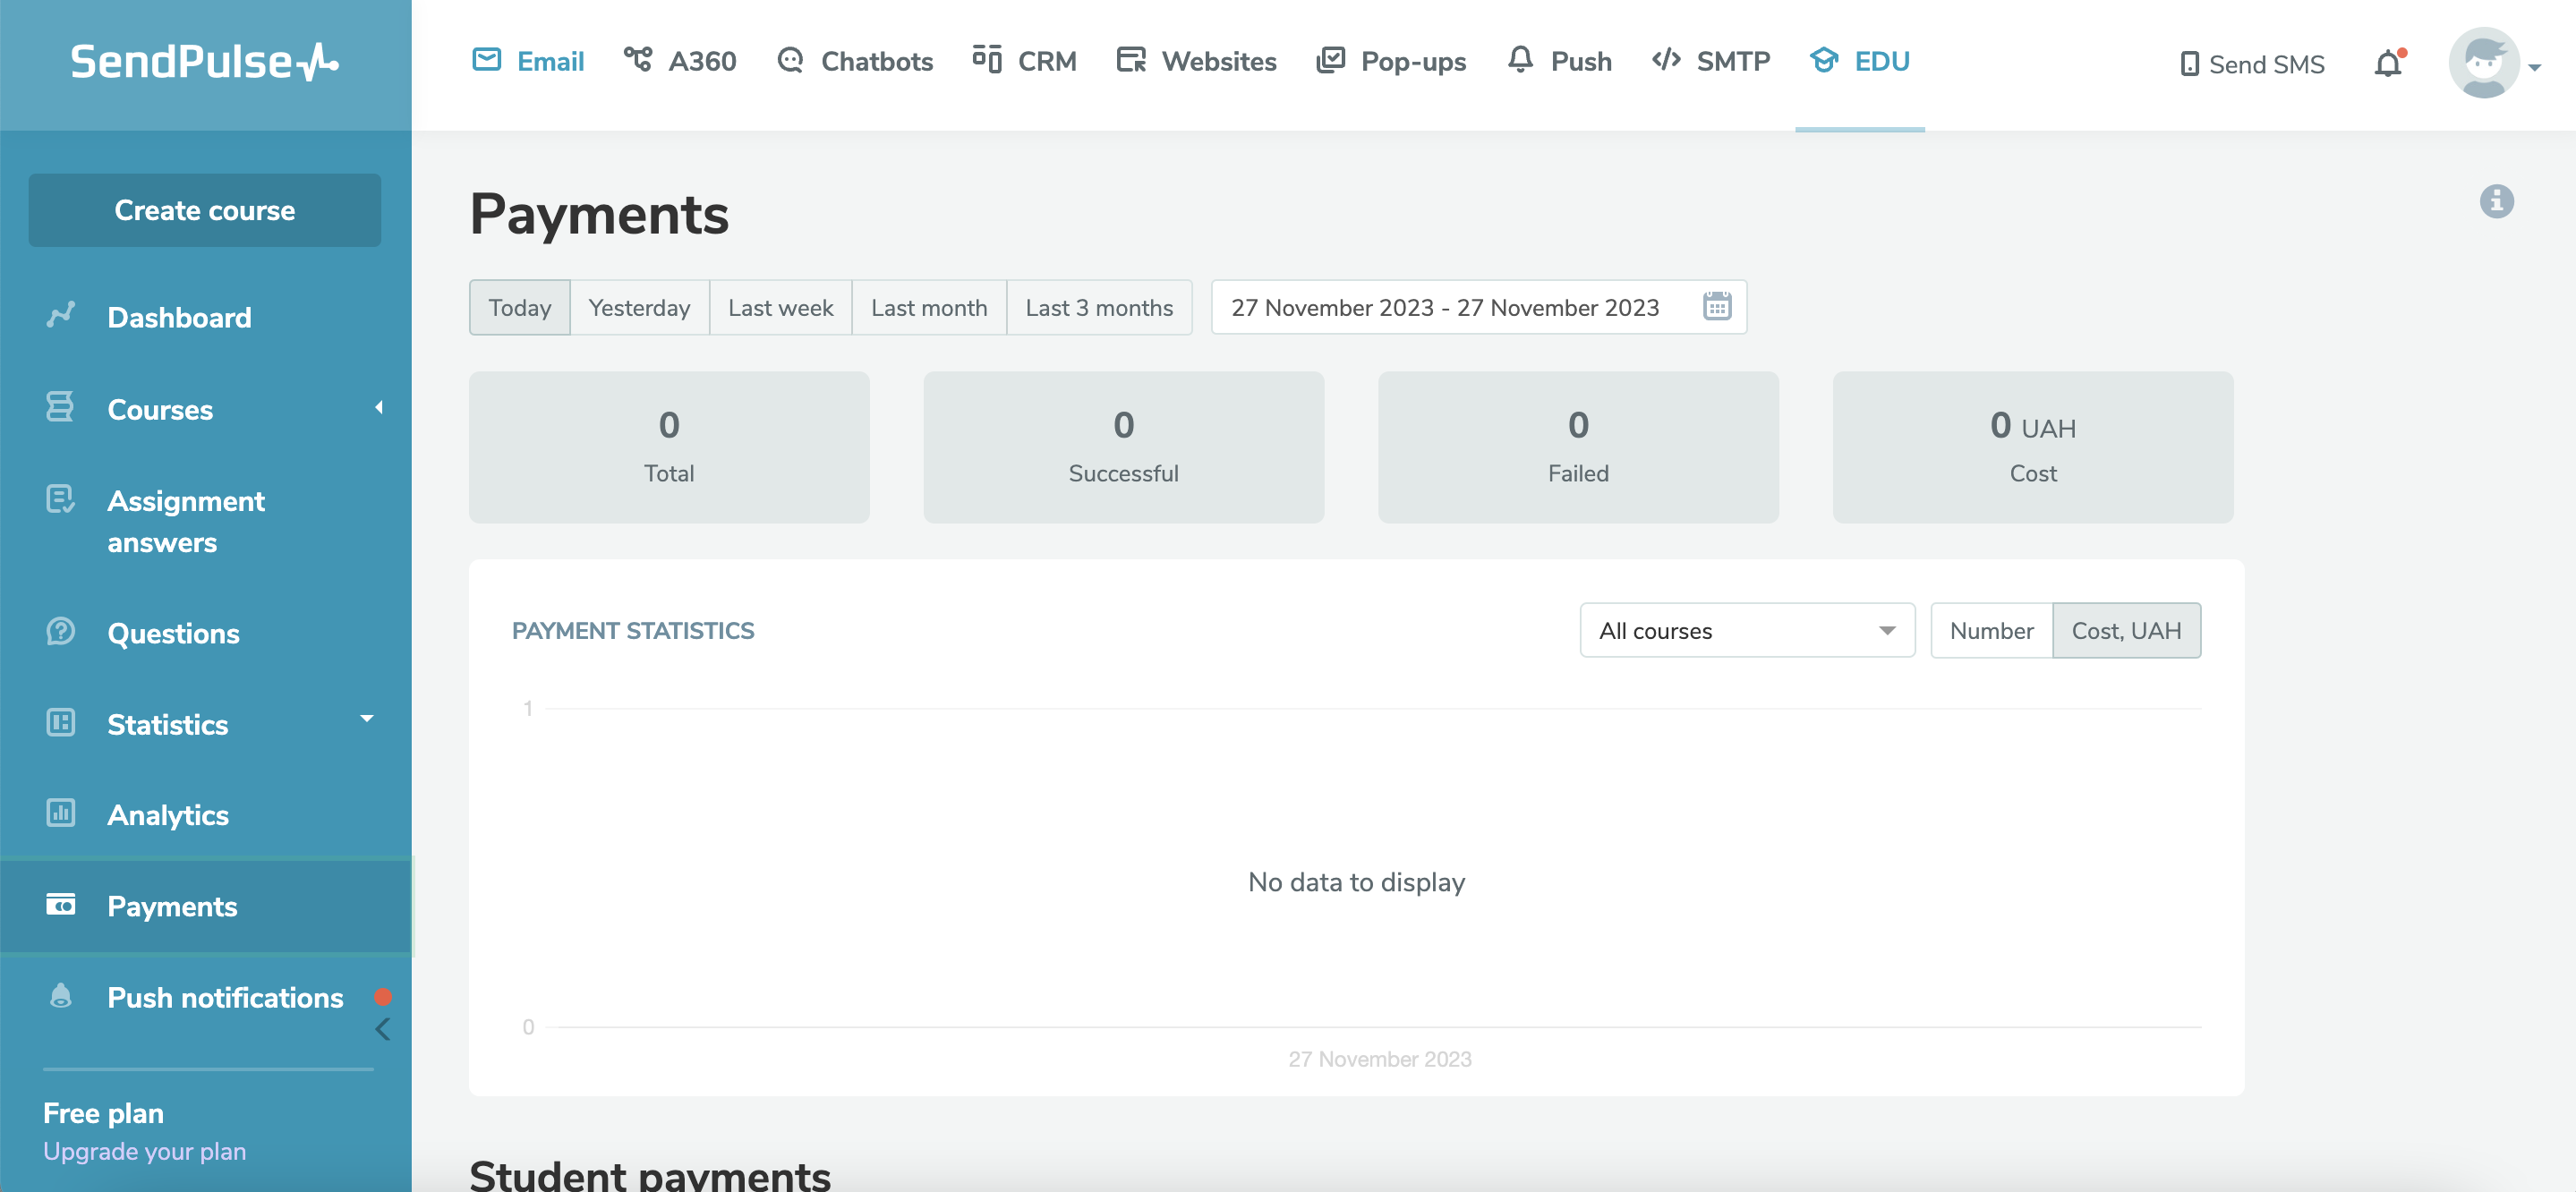This screenshot has width=2576, height=1192.
Task: Expand the Courses submenu arrow
Action: (379, 407)
